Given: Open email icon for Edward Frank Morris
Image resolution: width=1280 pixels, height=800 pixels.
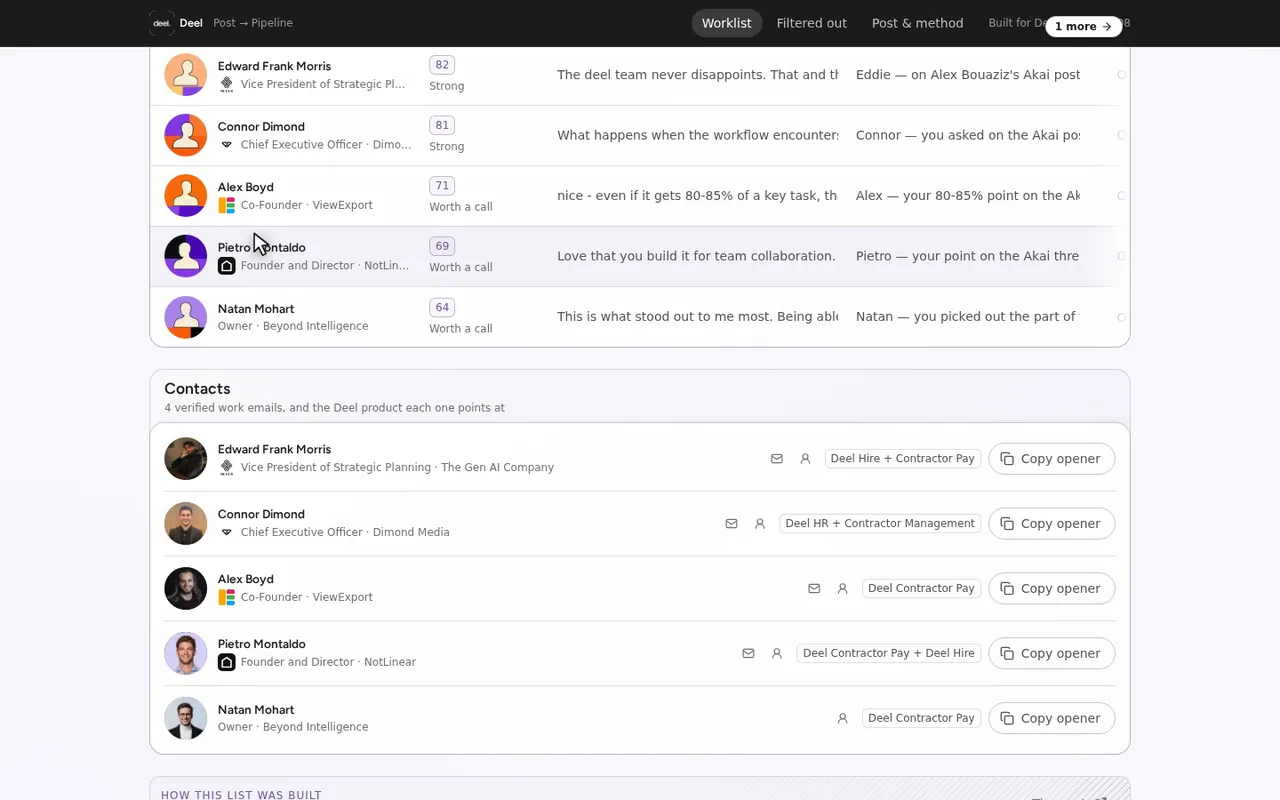Looking at the screenshot, I should (x=777, y=459).
